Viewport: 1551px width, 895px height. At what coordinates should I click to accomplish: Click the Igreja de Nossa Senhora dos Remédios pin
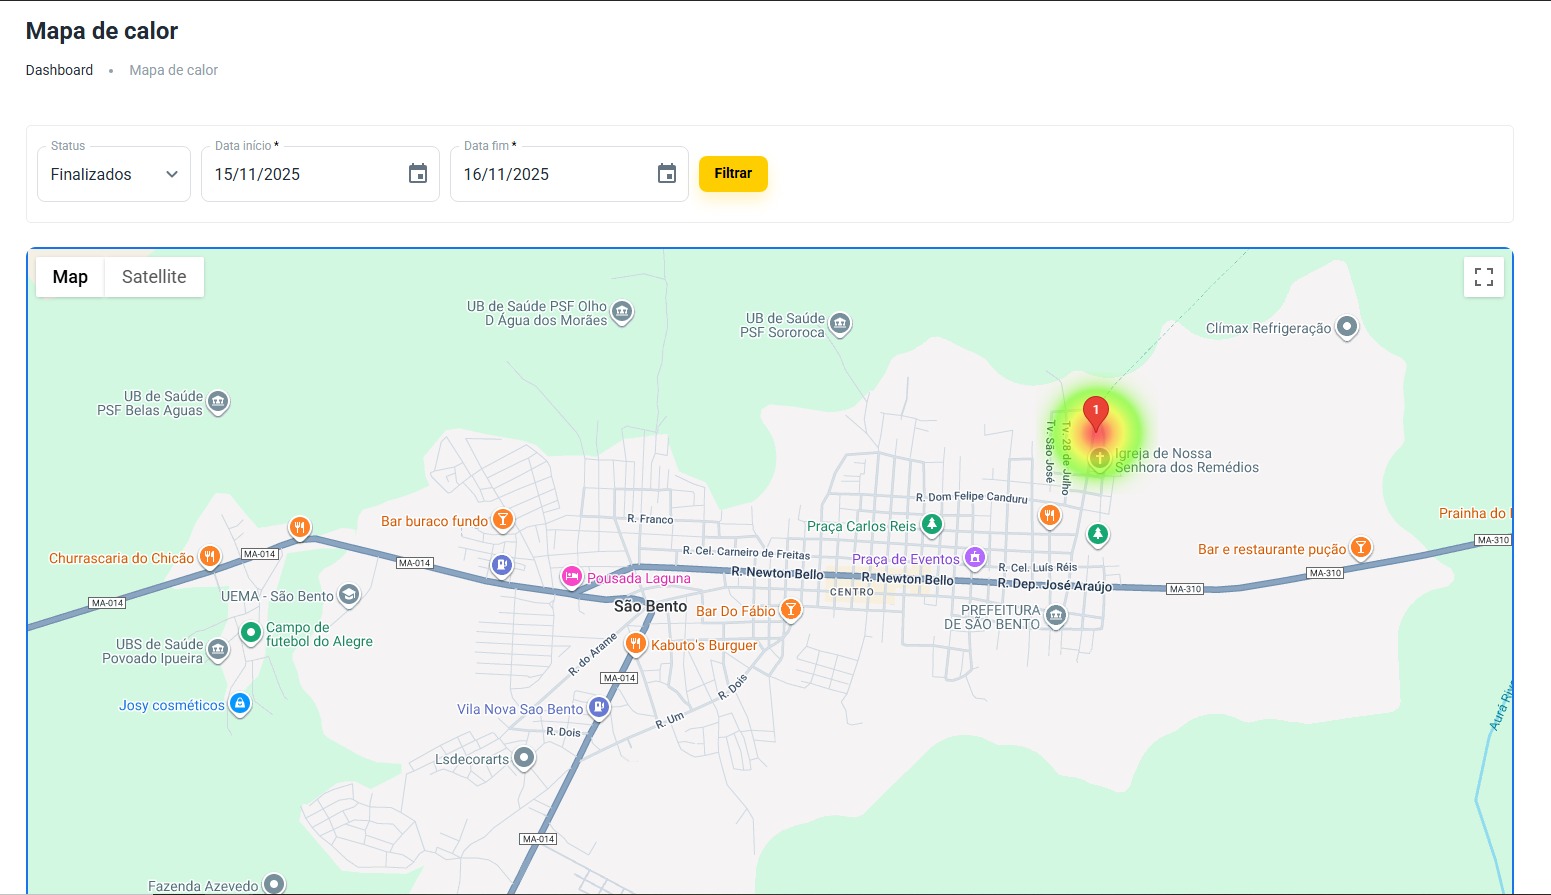1099,459
